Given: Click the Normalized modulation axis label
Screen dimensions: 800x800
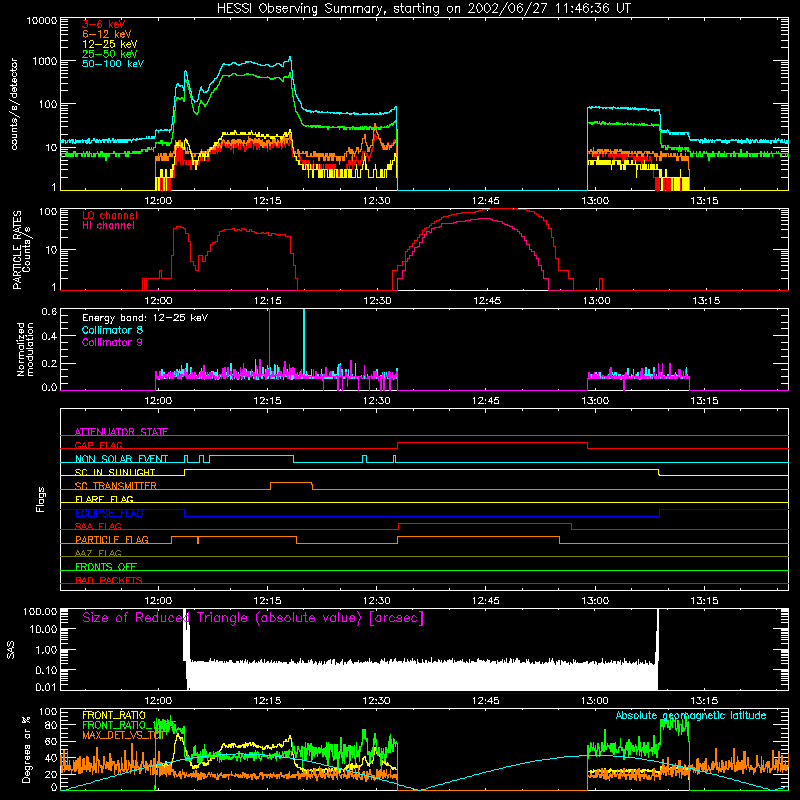Looking at the screenshot, I should coord(26,349).
